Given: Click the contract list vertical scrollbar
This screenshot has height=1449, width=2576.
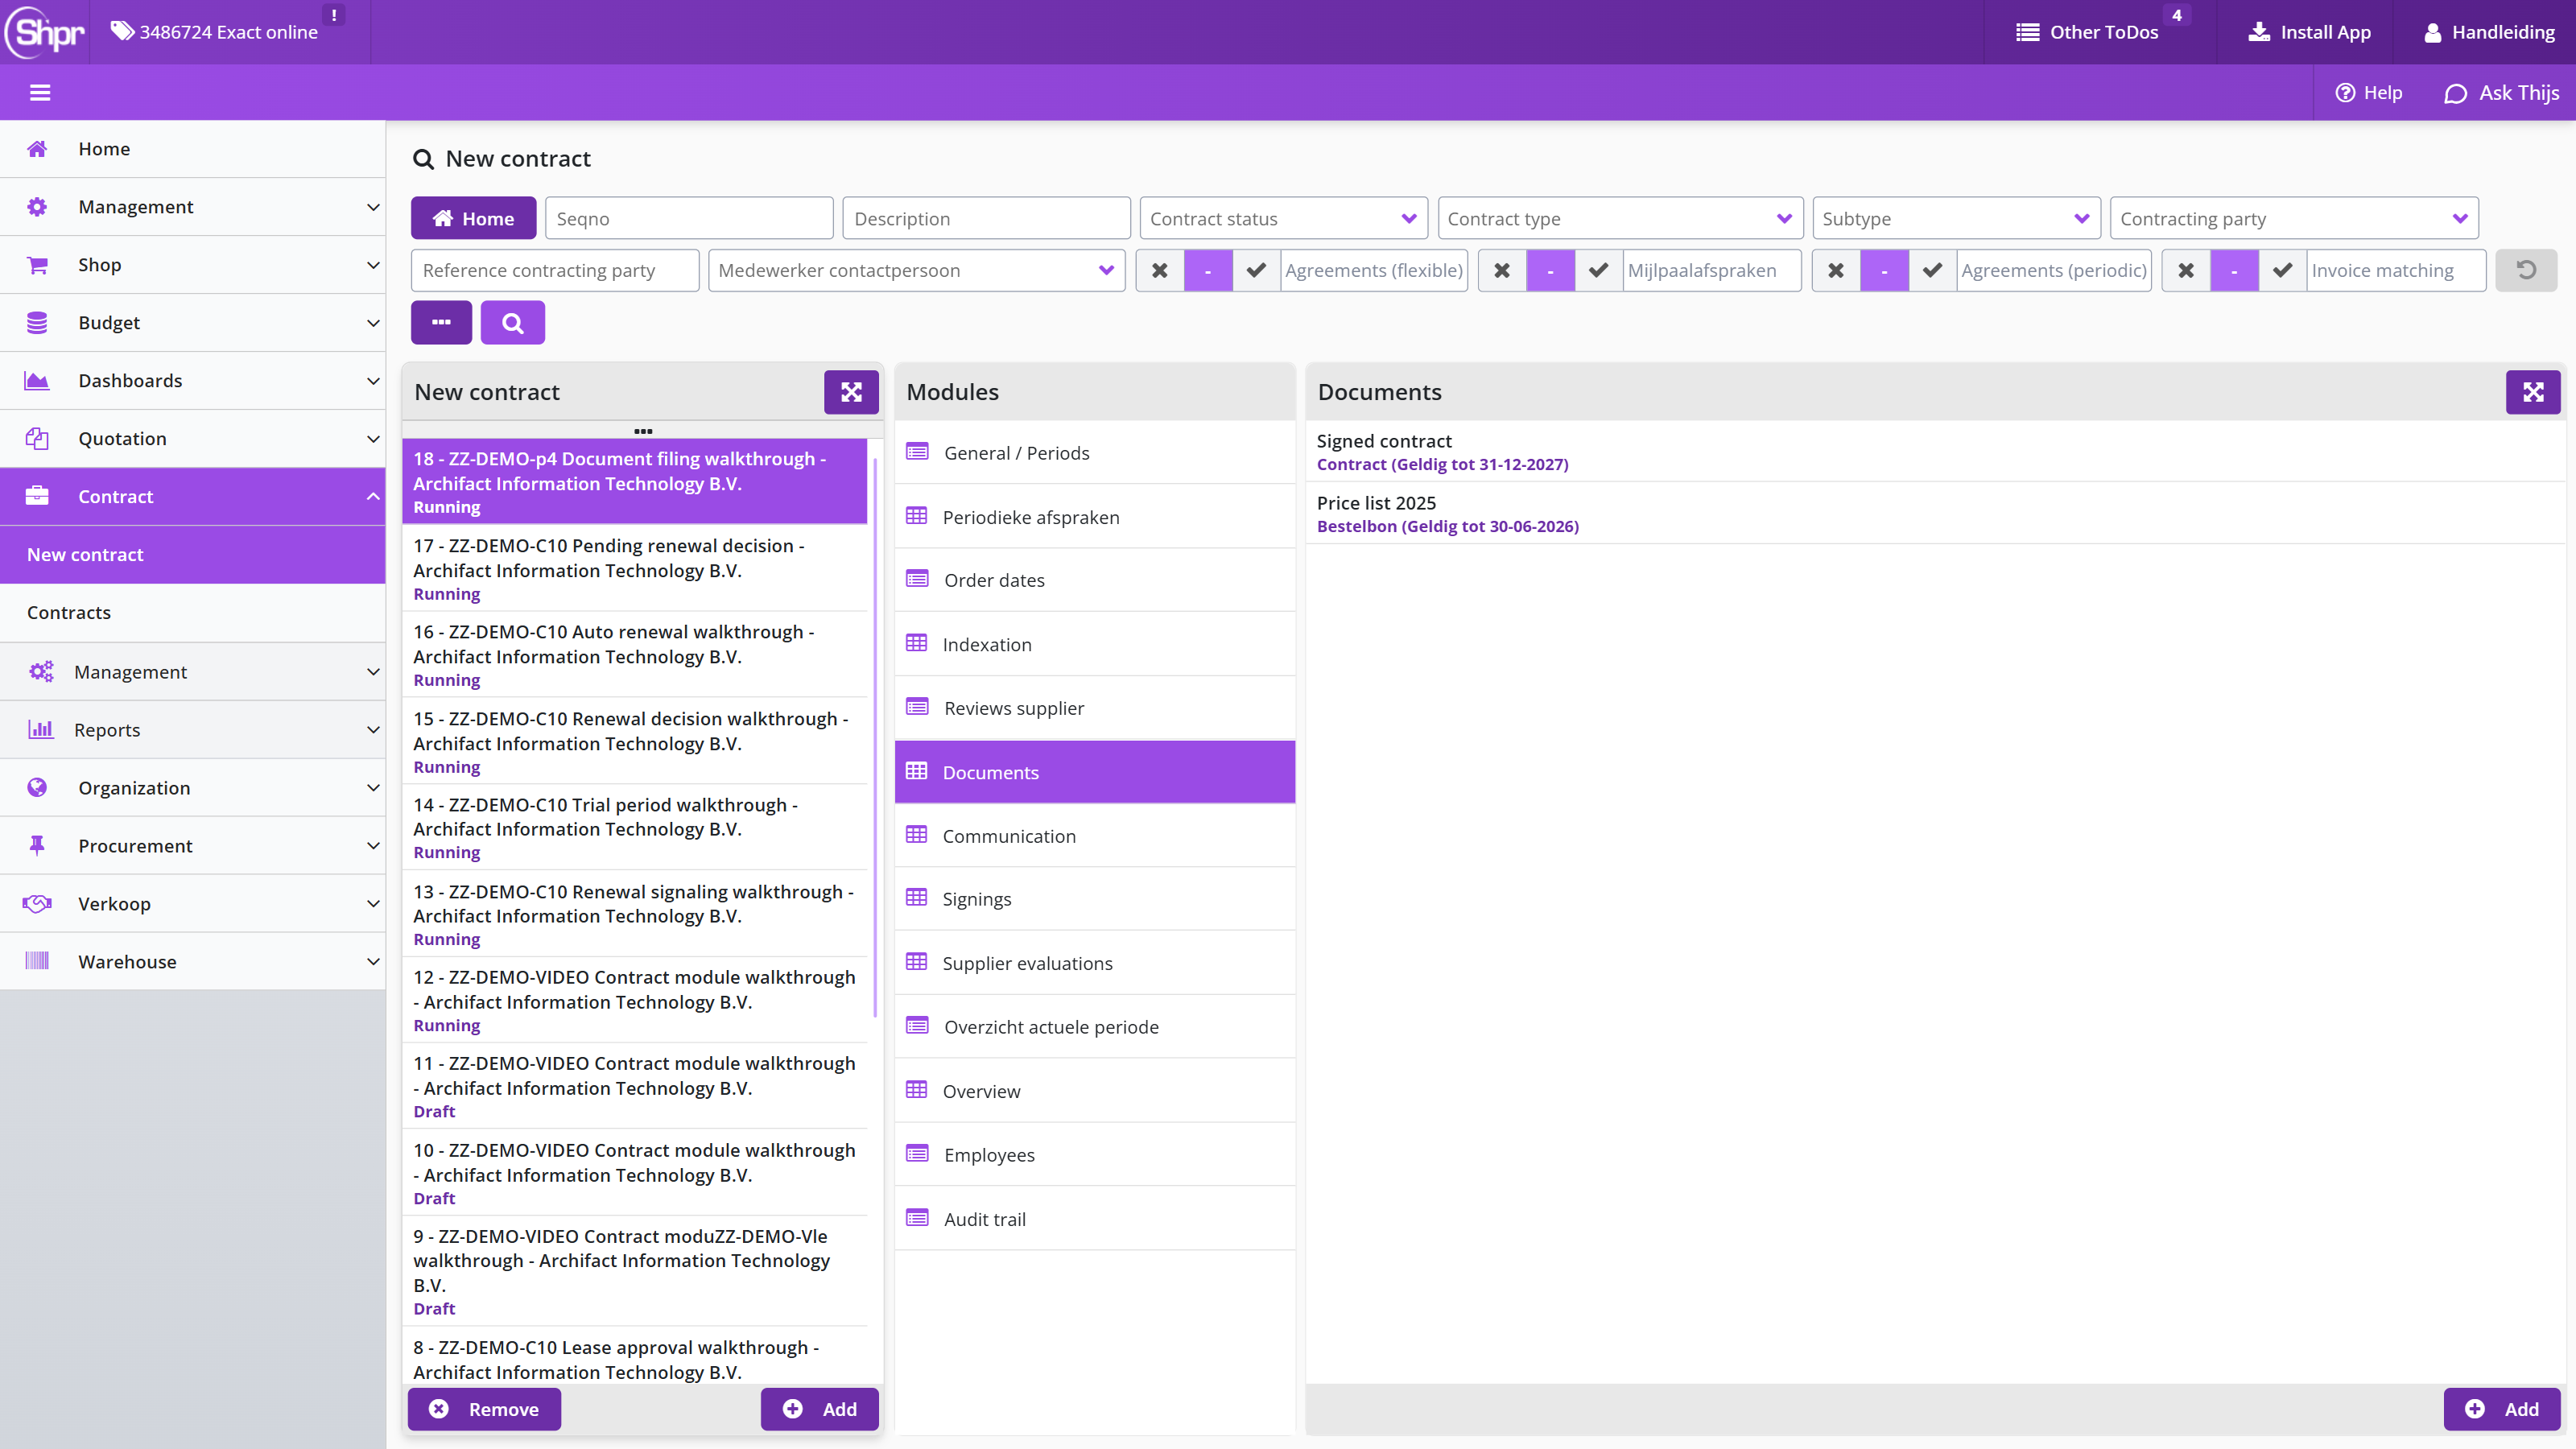Looking at the screenshot, I should tap(875, 738).
